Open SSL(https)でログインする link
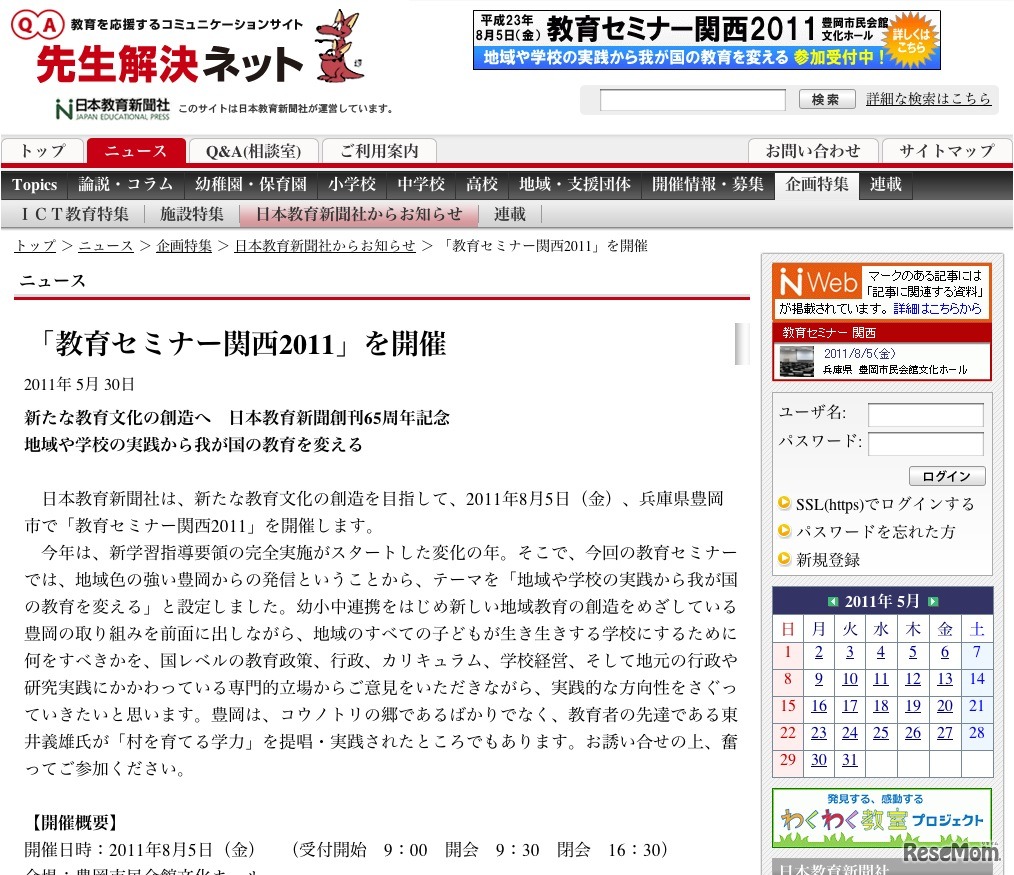The image size is (1014, 875). point(885,504)
